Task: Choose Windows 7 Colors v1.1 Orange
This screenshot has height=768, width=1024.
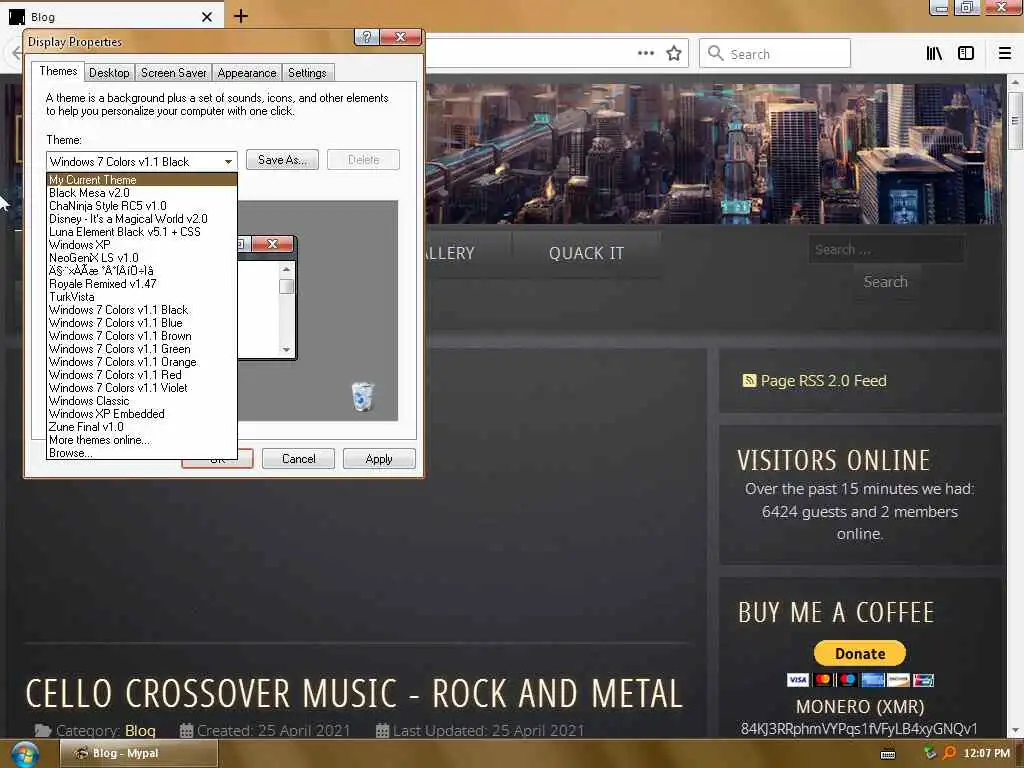Action: click(x=142, y=362)
